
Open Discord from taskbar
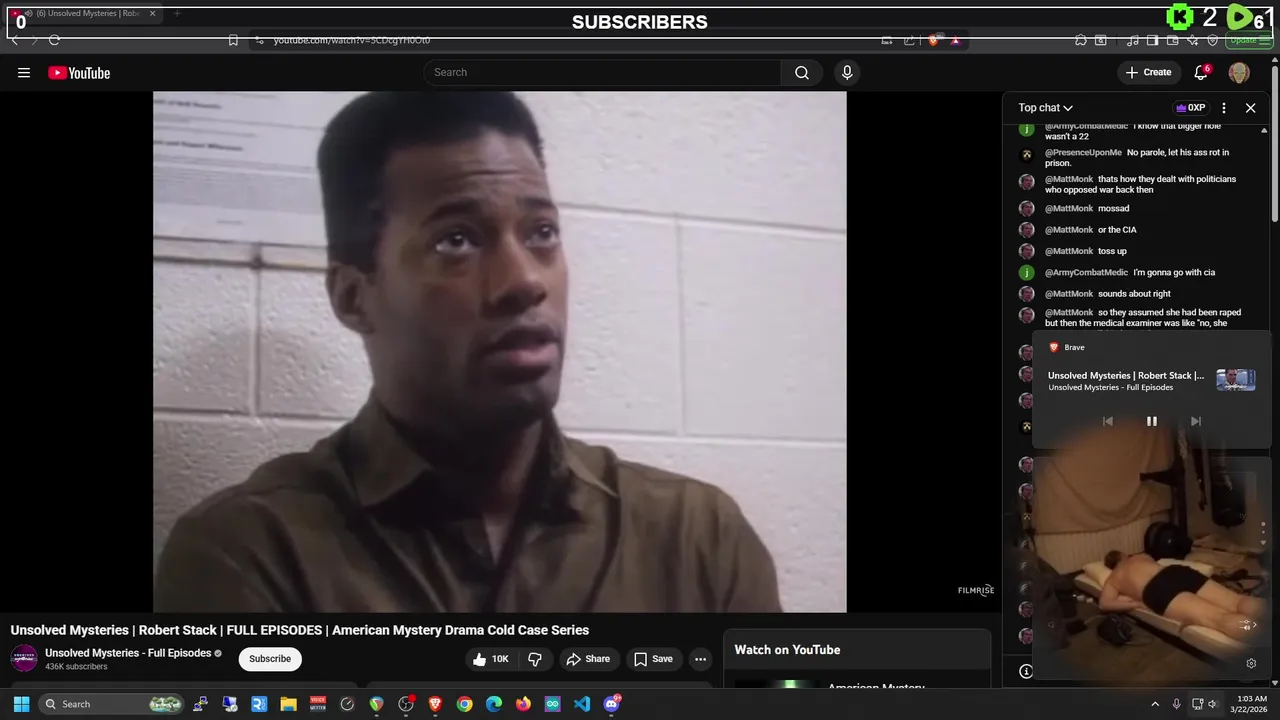click(x=611, y=704)
